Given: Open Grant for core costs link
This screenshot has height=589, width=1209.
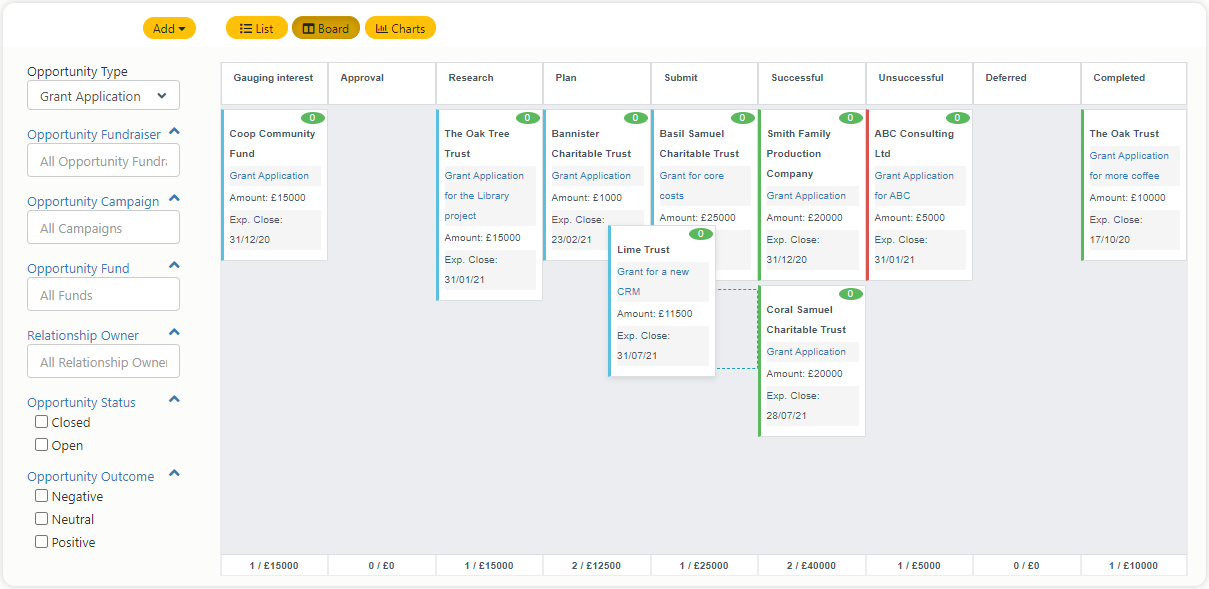Looking at the screenshot, I should (x=691, y=186).
